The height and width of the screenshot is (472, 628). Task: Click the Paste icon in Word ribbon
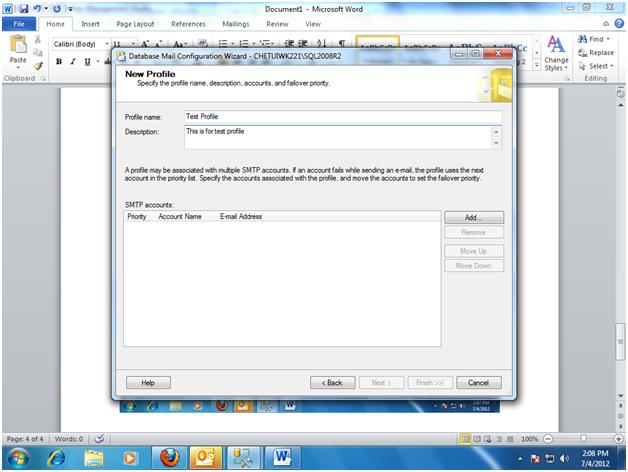[18, 44]
